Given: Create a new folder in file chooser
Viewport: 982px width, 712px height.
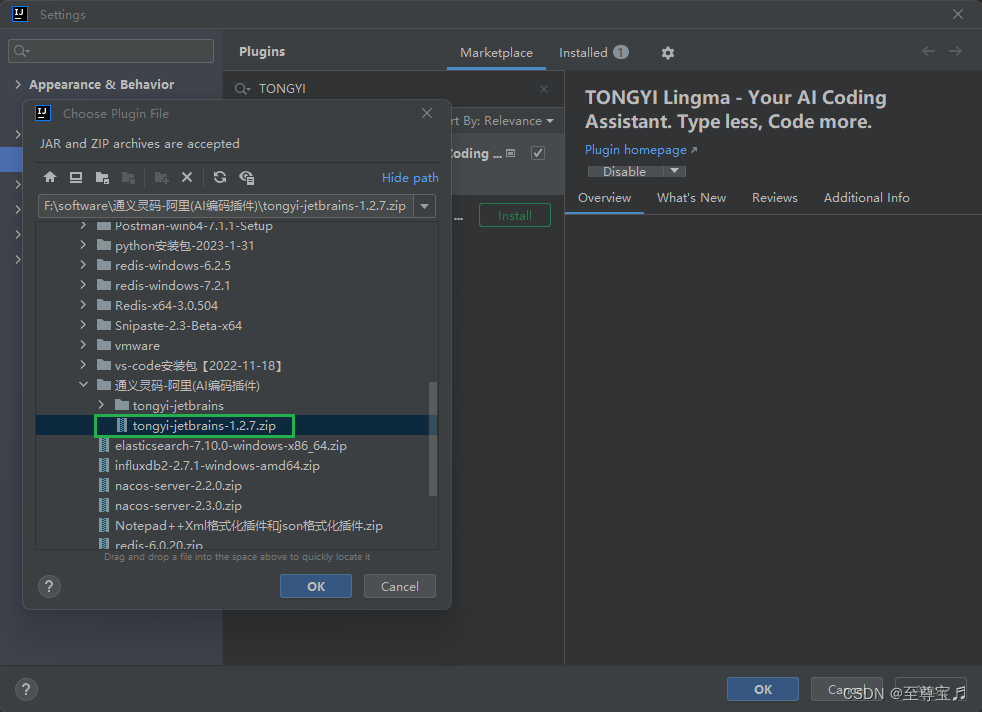Looking at the screenshot, I should pos(162,177).
